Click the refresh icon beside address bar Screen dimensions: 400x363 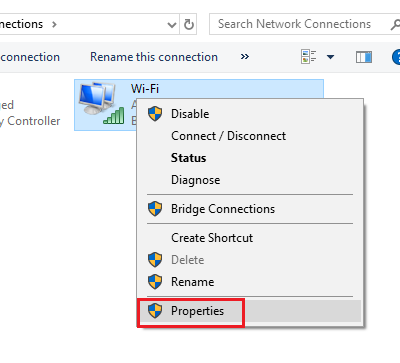[189, 24]
